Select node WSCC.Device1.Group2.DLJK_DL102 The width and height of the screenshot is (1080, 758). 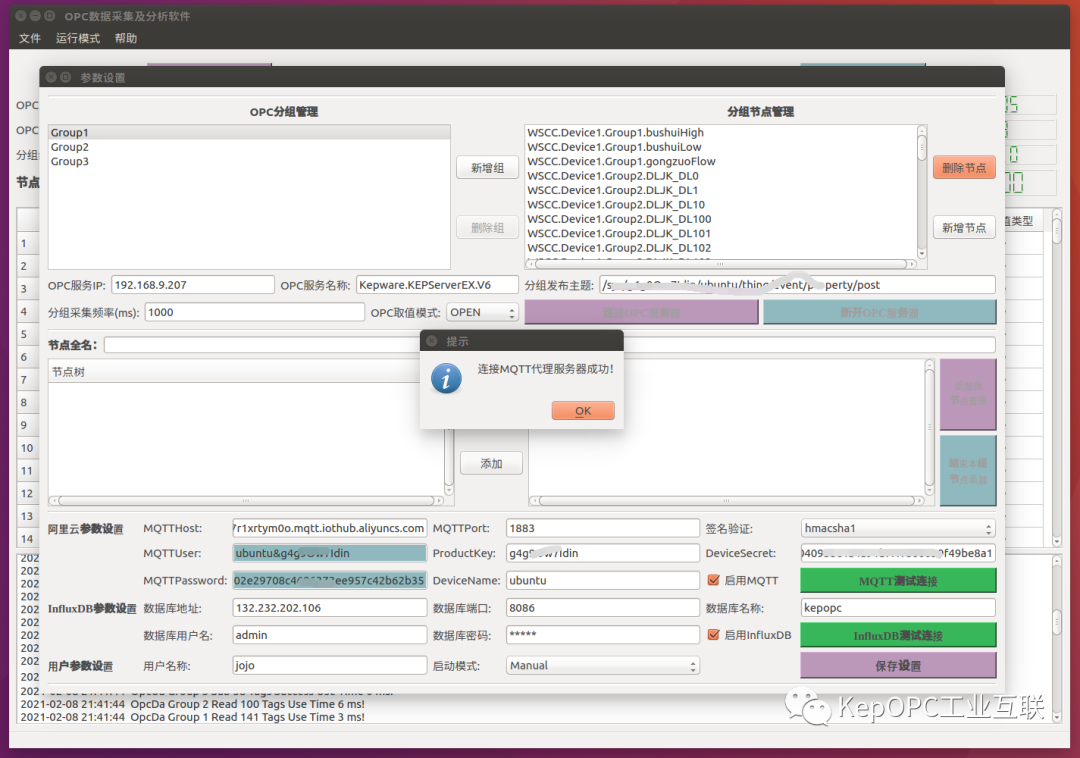click(721, 248)
